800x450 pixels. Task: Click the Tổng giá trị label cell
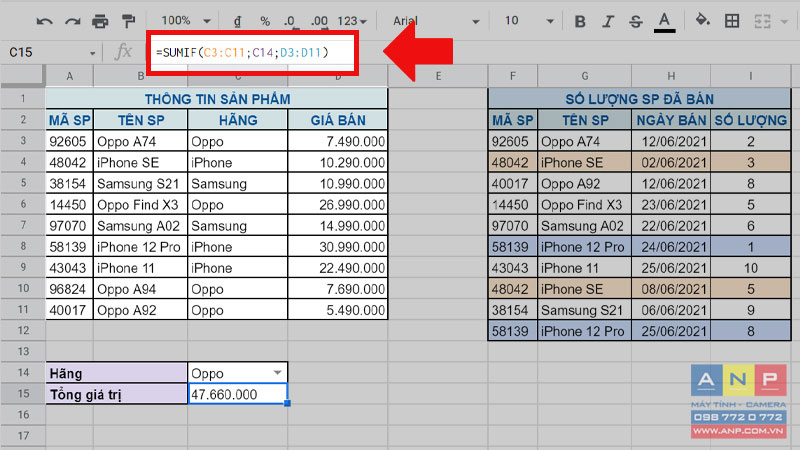(116, 394)
